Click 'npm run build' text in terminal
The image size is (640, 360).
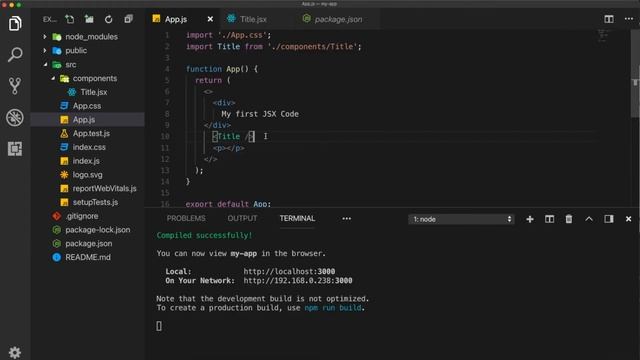click(x=333, y=308)
